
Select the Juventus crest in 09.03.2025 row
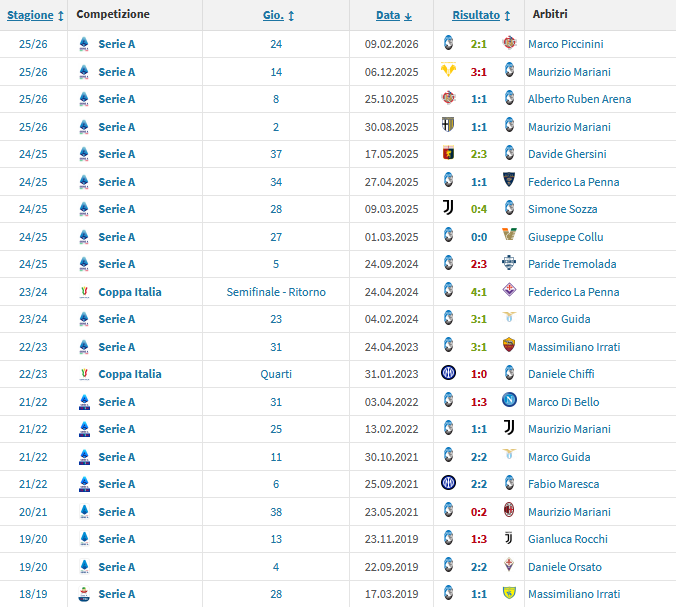448,209
